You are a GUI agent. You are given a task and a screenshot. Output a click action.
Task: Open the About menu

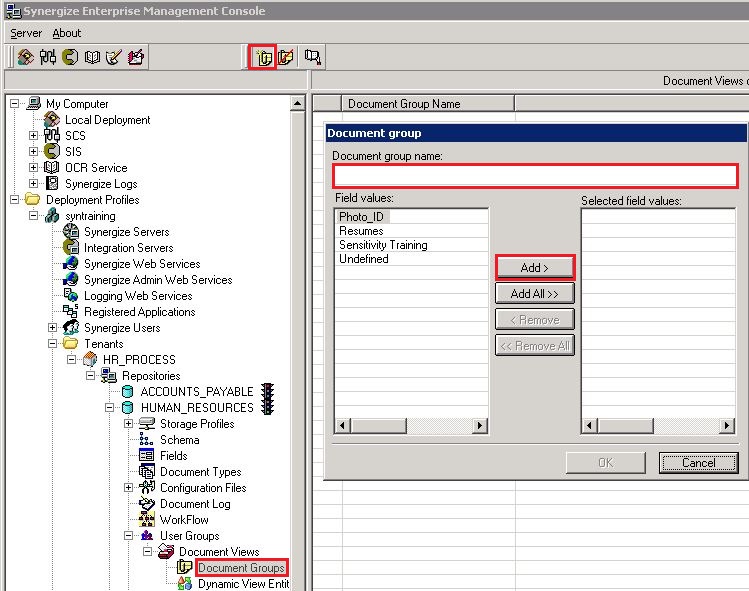[66, 33]
